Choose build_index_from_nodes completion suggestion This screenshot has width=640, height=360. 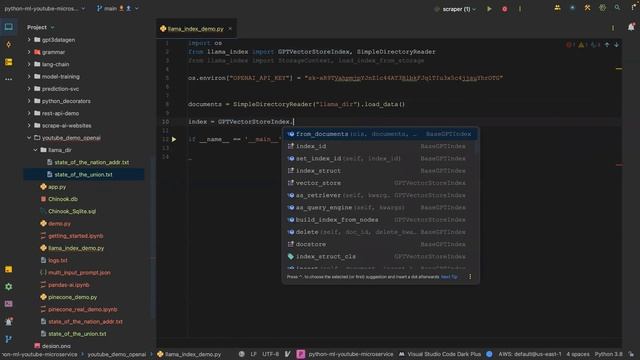380,220
